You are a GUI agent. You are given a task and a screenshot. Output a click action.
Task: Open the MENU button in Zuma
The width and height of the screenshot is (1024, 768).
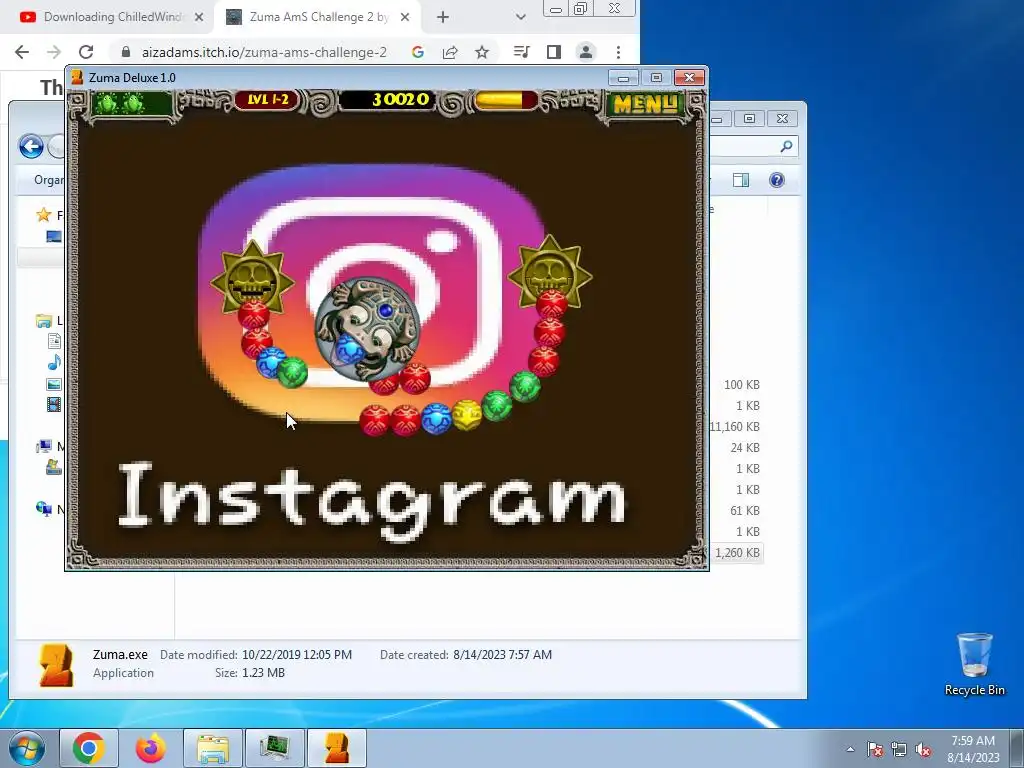click(x=645, y=104)
